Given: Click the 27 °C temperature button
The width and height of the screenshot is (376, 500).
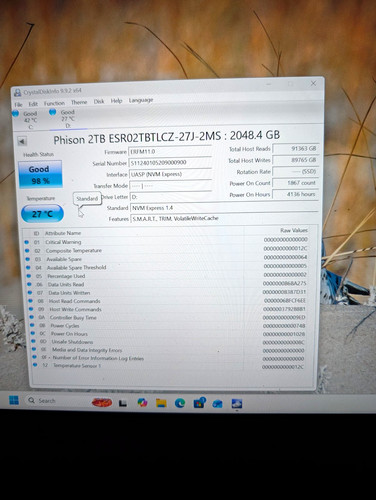Looking at the screenshot, I should [x=42, y=214].
